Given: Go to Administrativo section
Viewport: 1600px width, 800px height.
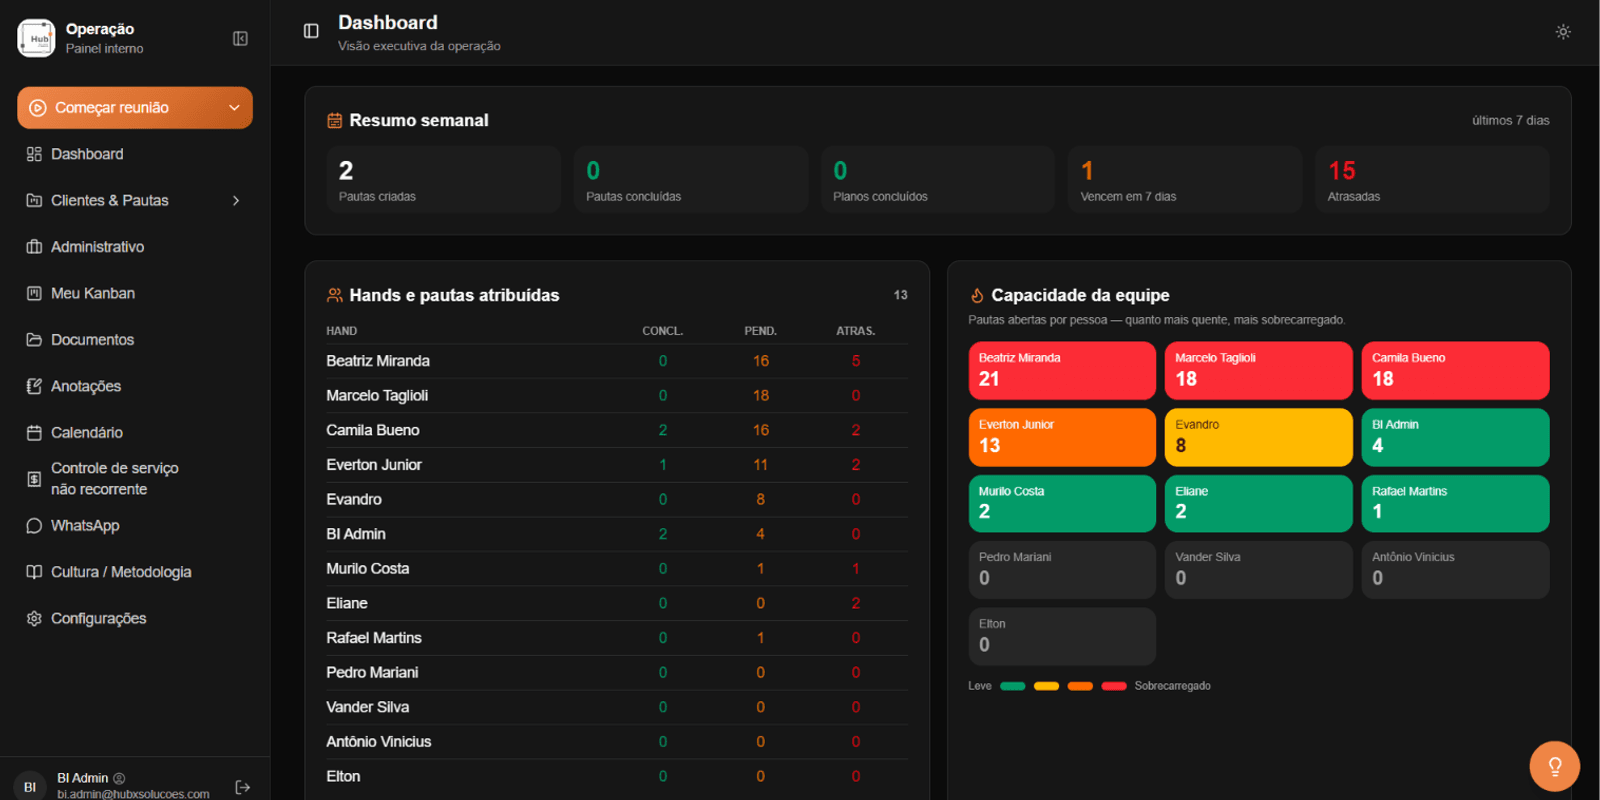Looking at the screenshot, I should click(x=135, y=247).
